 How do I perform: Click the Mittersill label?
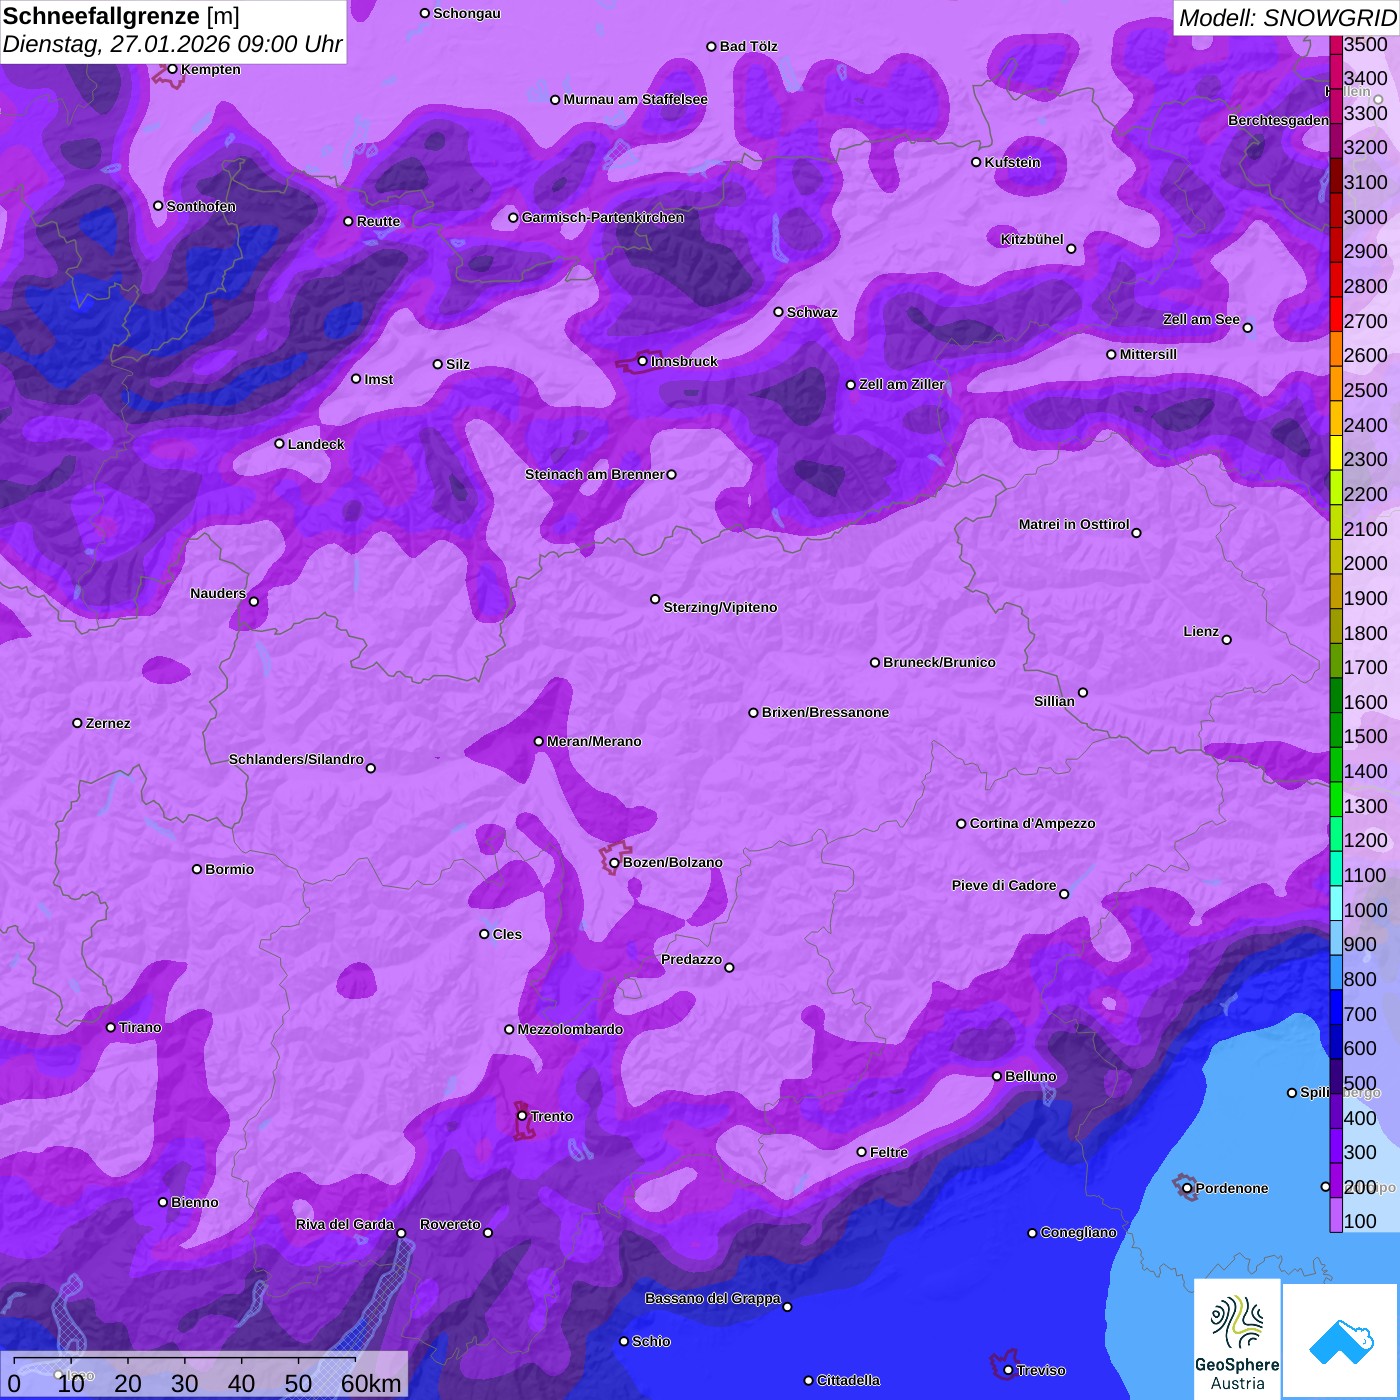pyautogui.click(x=1148, y=354)
